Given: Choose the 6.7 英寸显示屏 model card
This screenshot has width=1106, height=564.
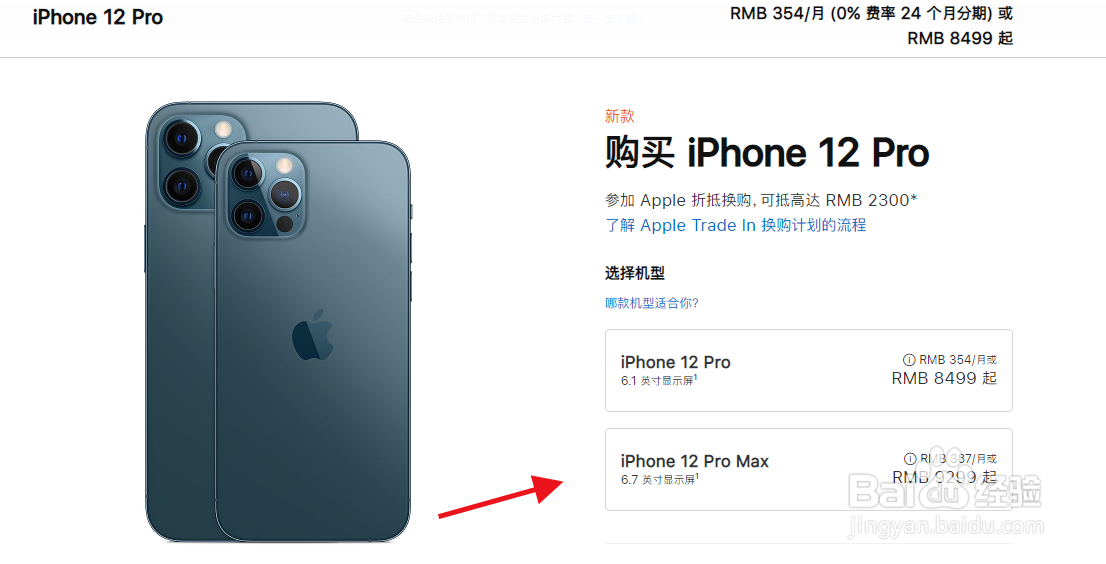Looking at the screenshot, I should 808,469.
